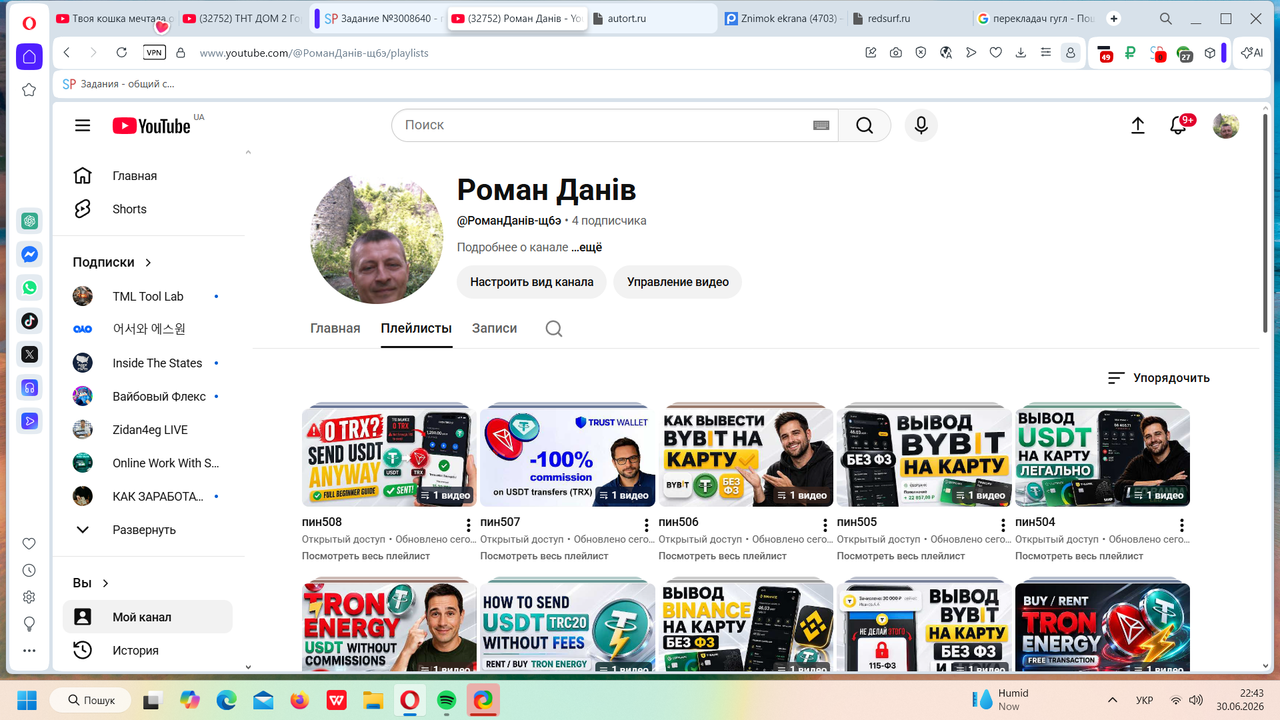
Task: Reload the page
Action: pyautogui.click(x=121, y=52)
